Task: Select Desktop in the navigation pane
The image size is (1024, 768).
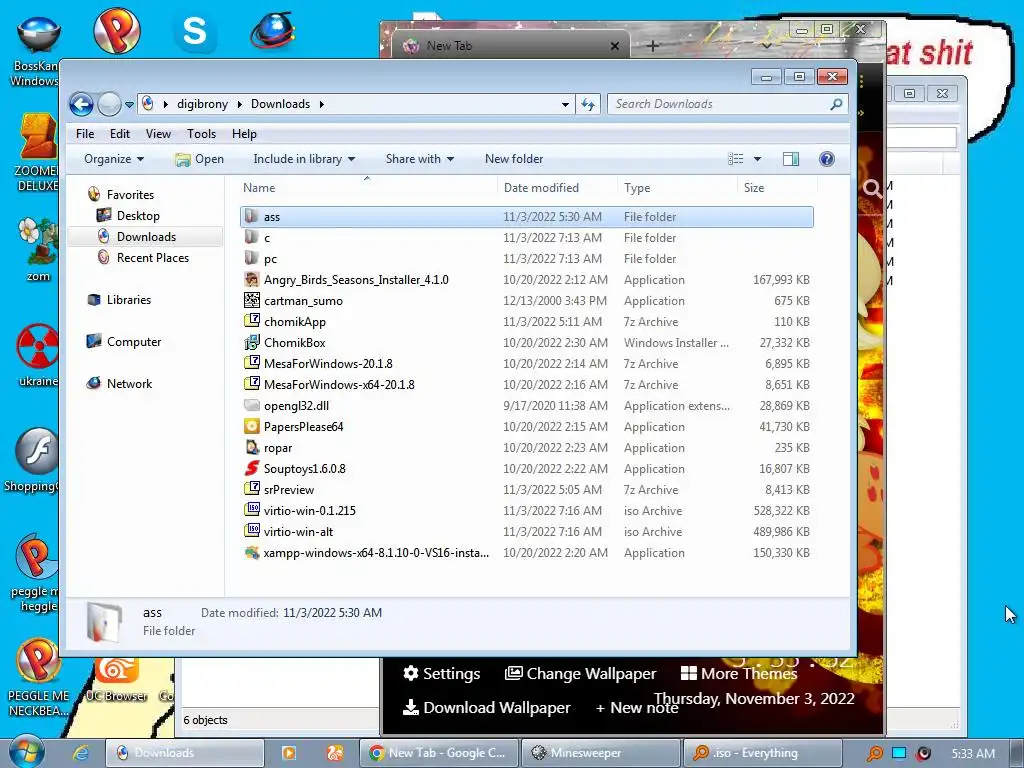Action: tap(138, 216)
